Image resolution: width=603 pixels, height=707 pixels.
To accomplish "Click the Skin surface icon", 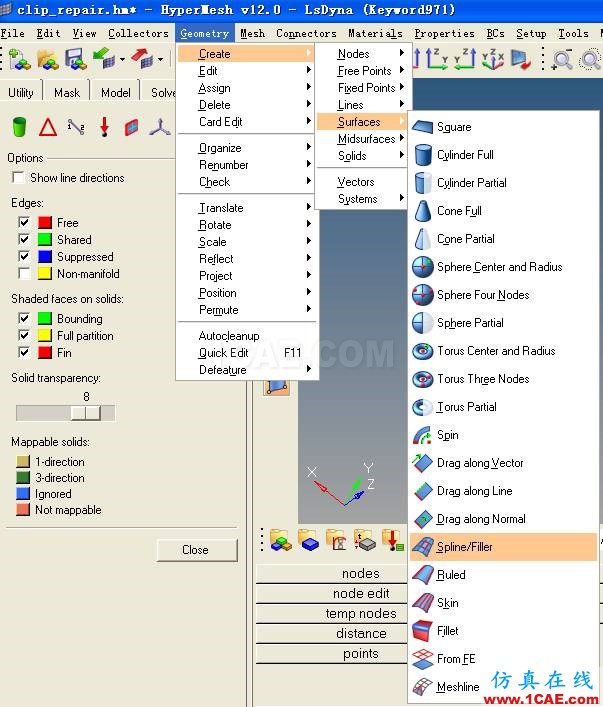I will tap(423, 602).
